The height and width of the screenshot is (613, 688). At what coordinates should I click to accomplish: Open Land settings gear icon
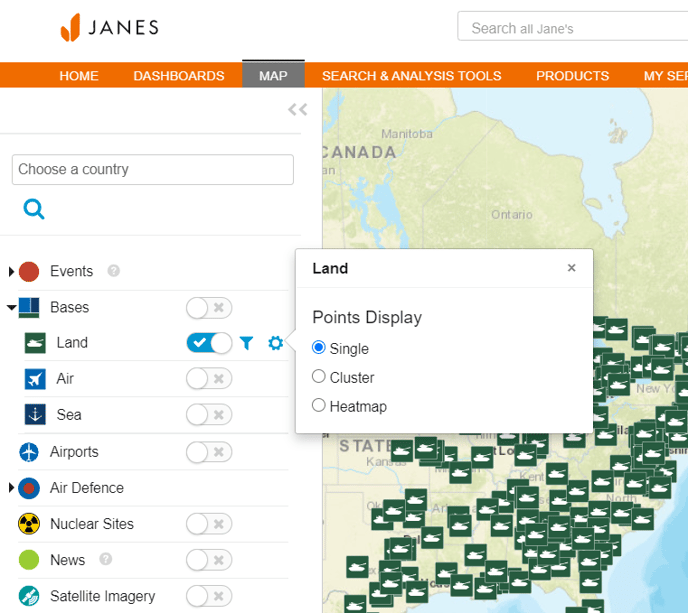pyautogui.click(x=276, y=343)
